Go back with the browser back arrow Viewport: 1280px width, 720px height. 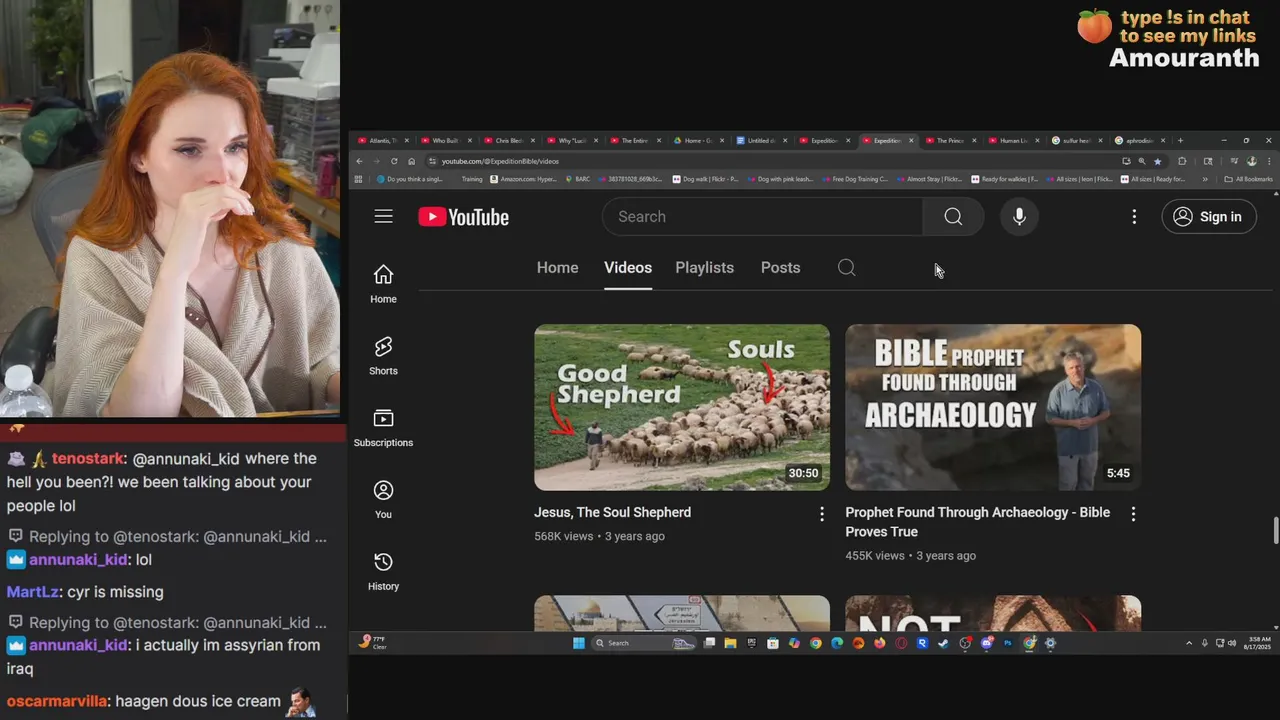359,161
